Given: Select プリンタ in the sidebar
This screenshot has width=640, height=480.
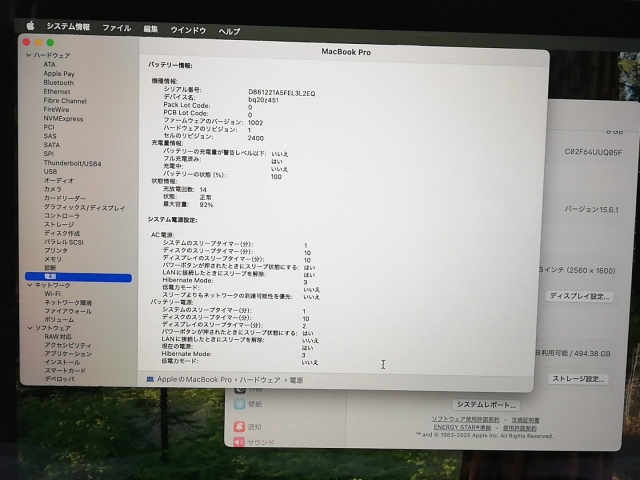Looking at the screenshot, I should pos(56,250).
